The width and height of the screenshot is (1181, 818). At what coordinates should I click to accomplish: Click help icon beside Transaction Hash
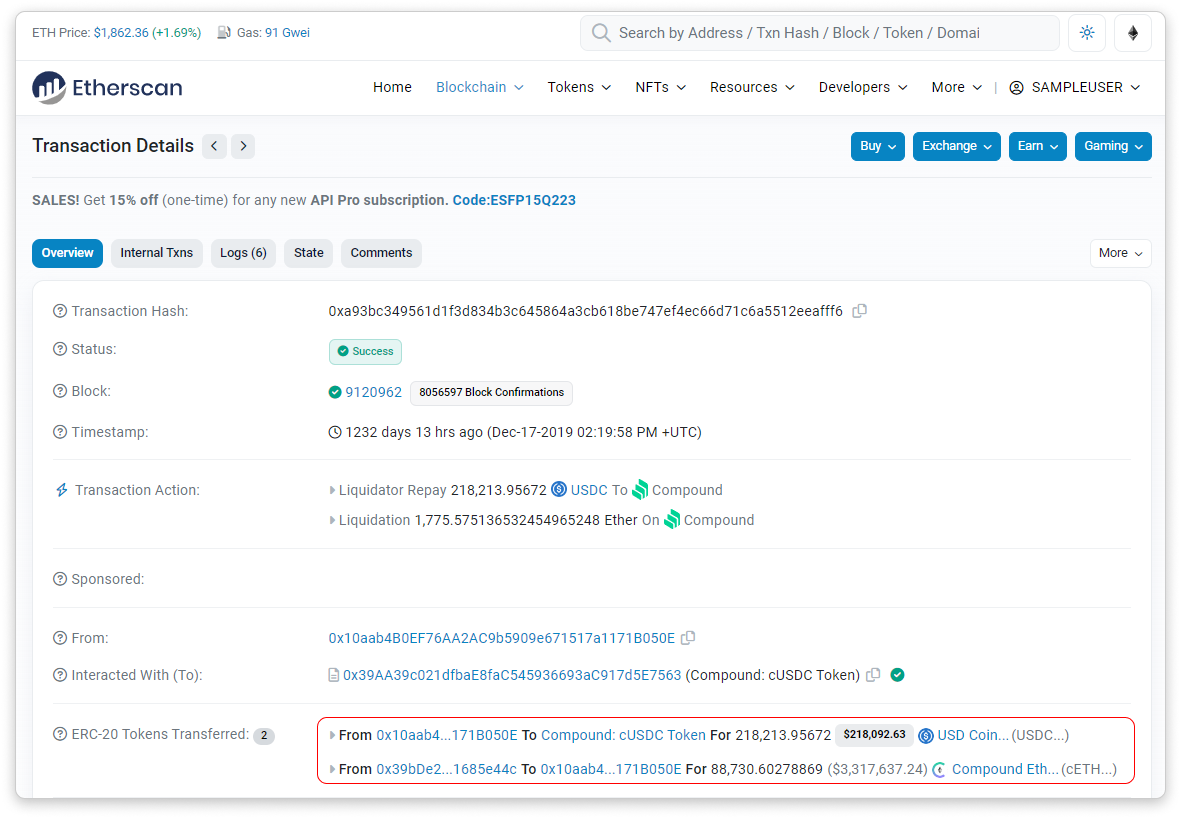pos(60,311)
